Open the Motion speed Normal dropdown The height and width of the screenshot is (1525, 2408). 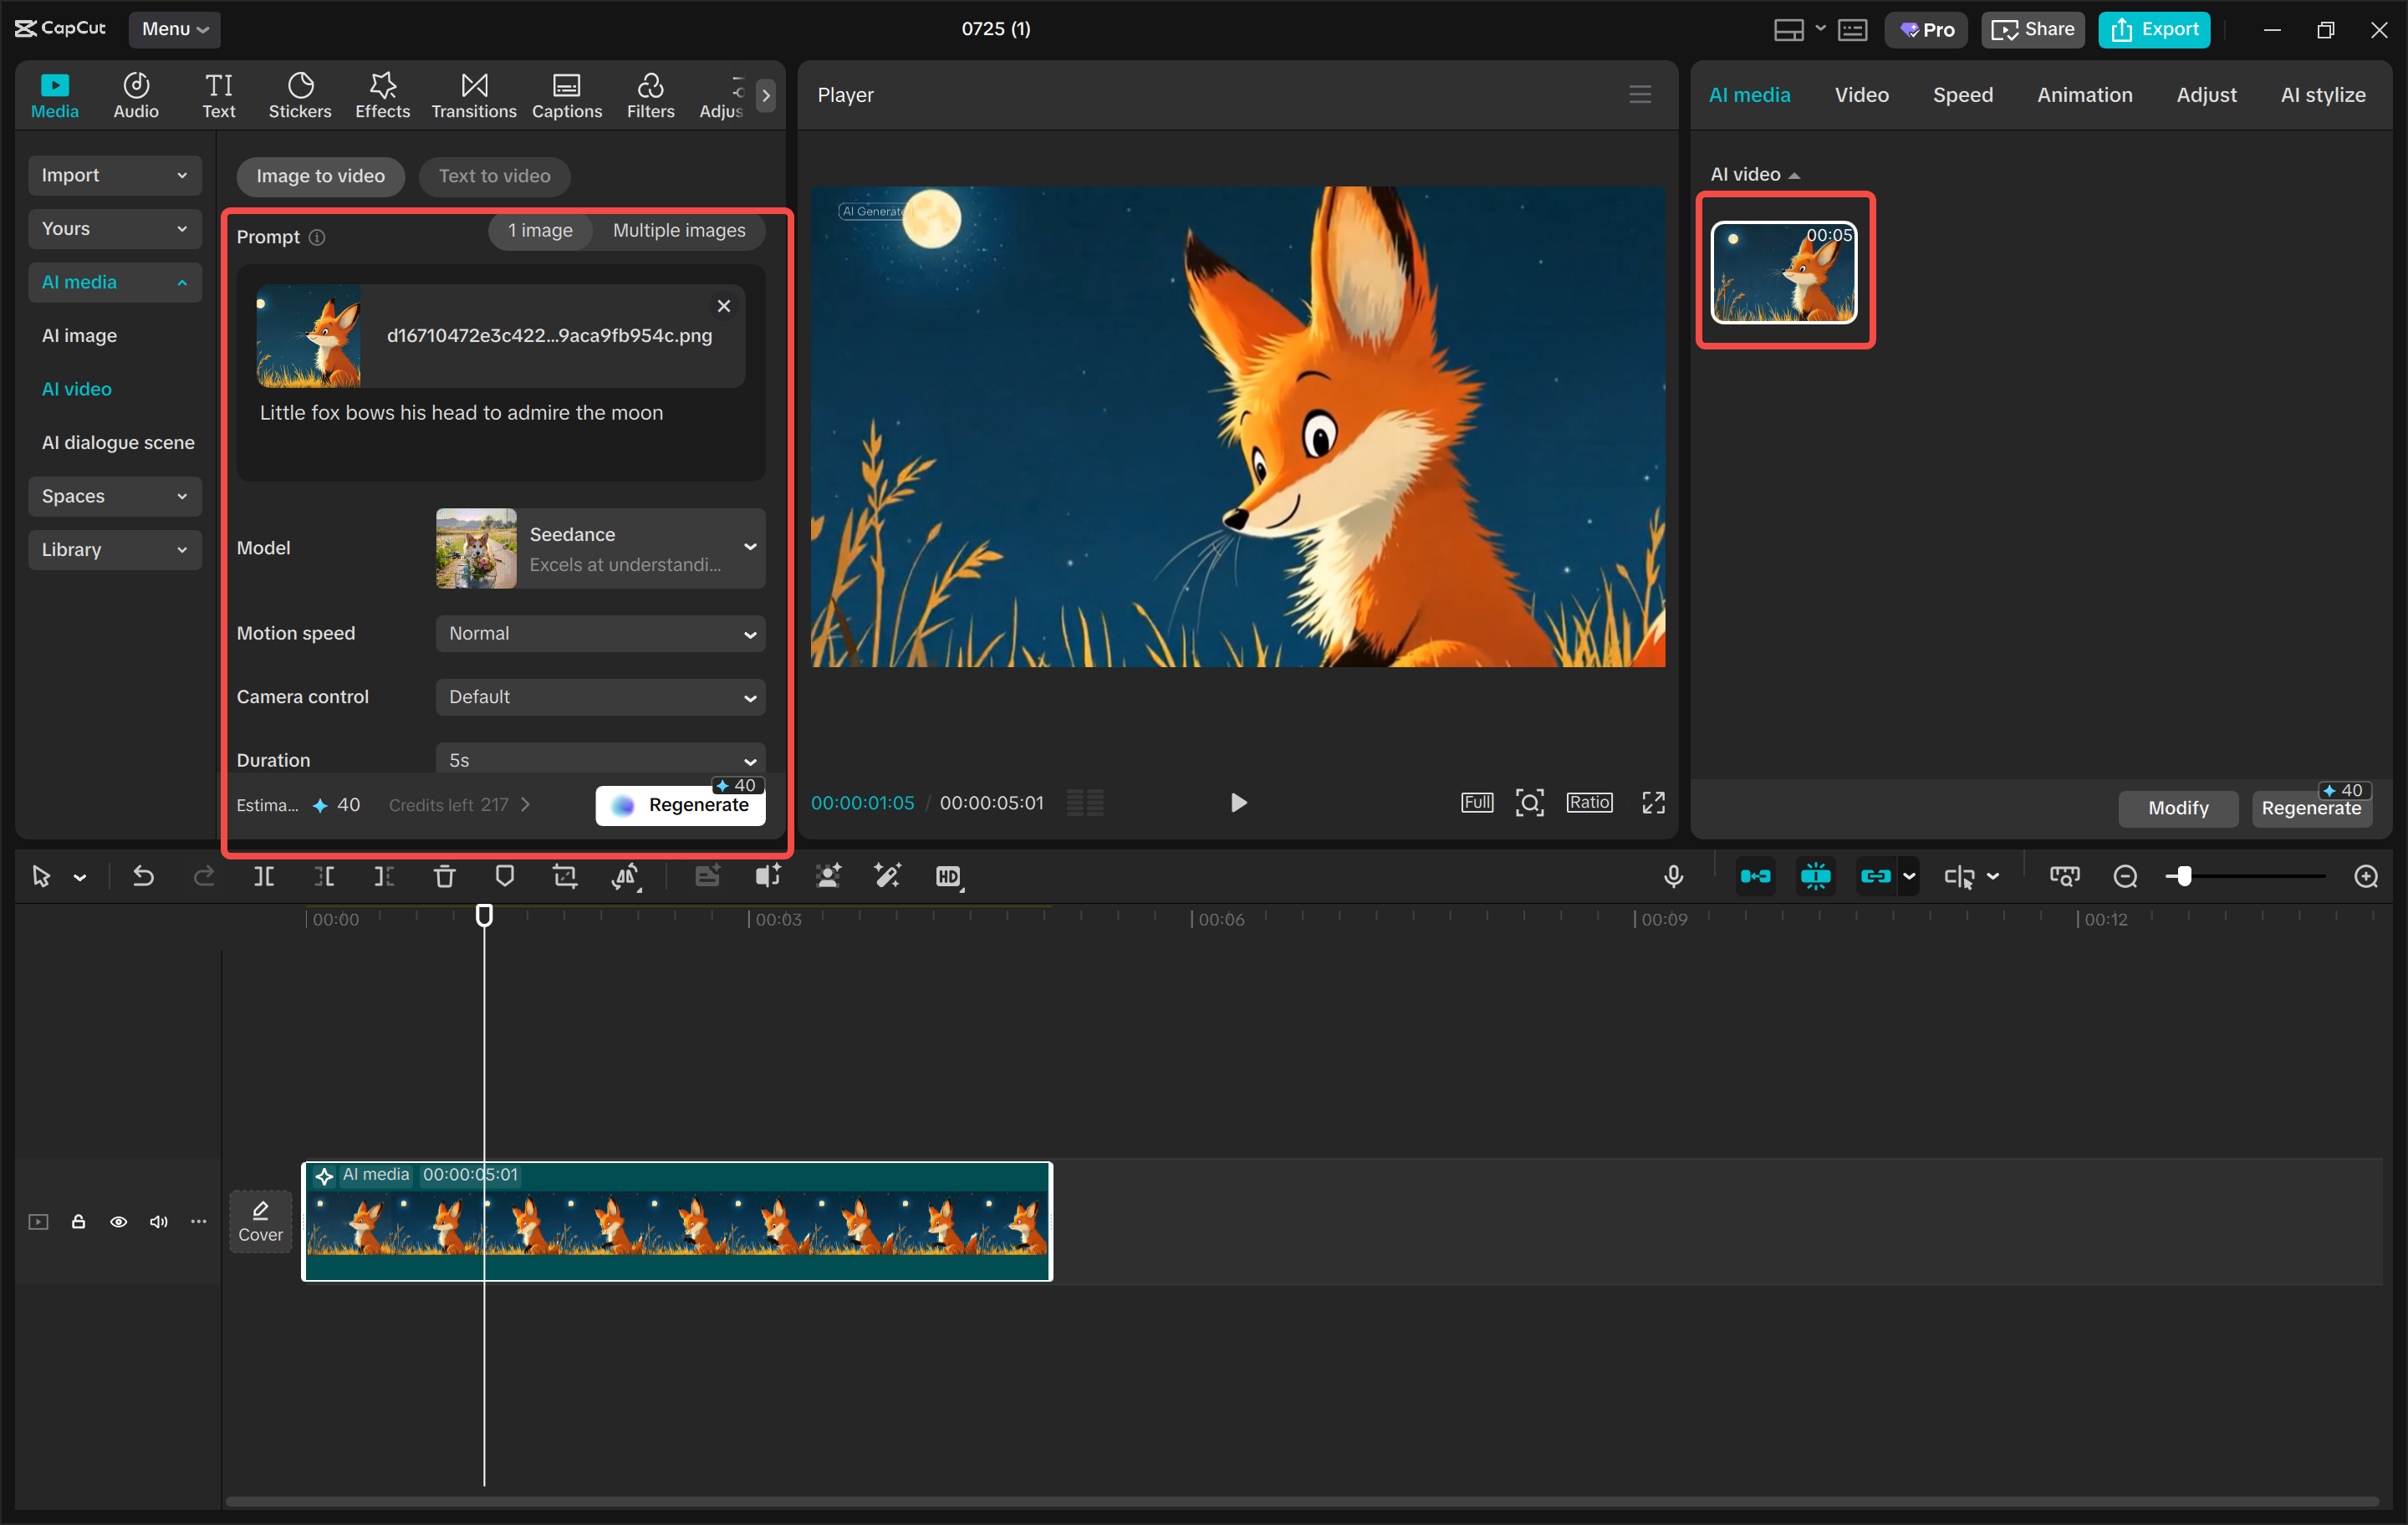pyautogui.click(x=600, y=634)
